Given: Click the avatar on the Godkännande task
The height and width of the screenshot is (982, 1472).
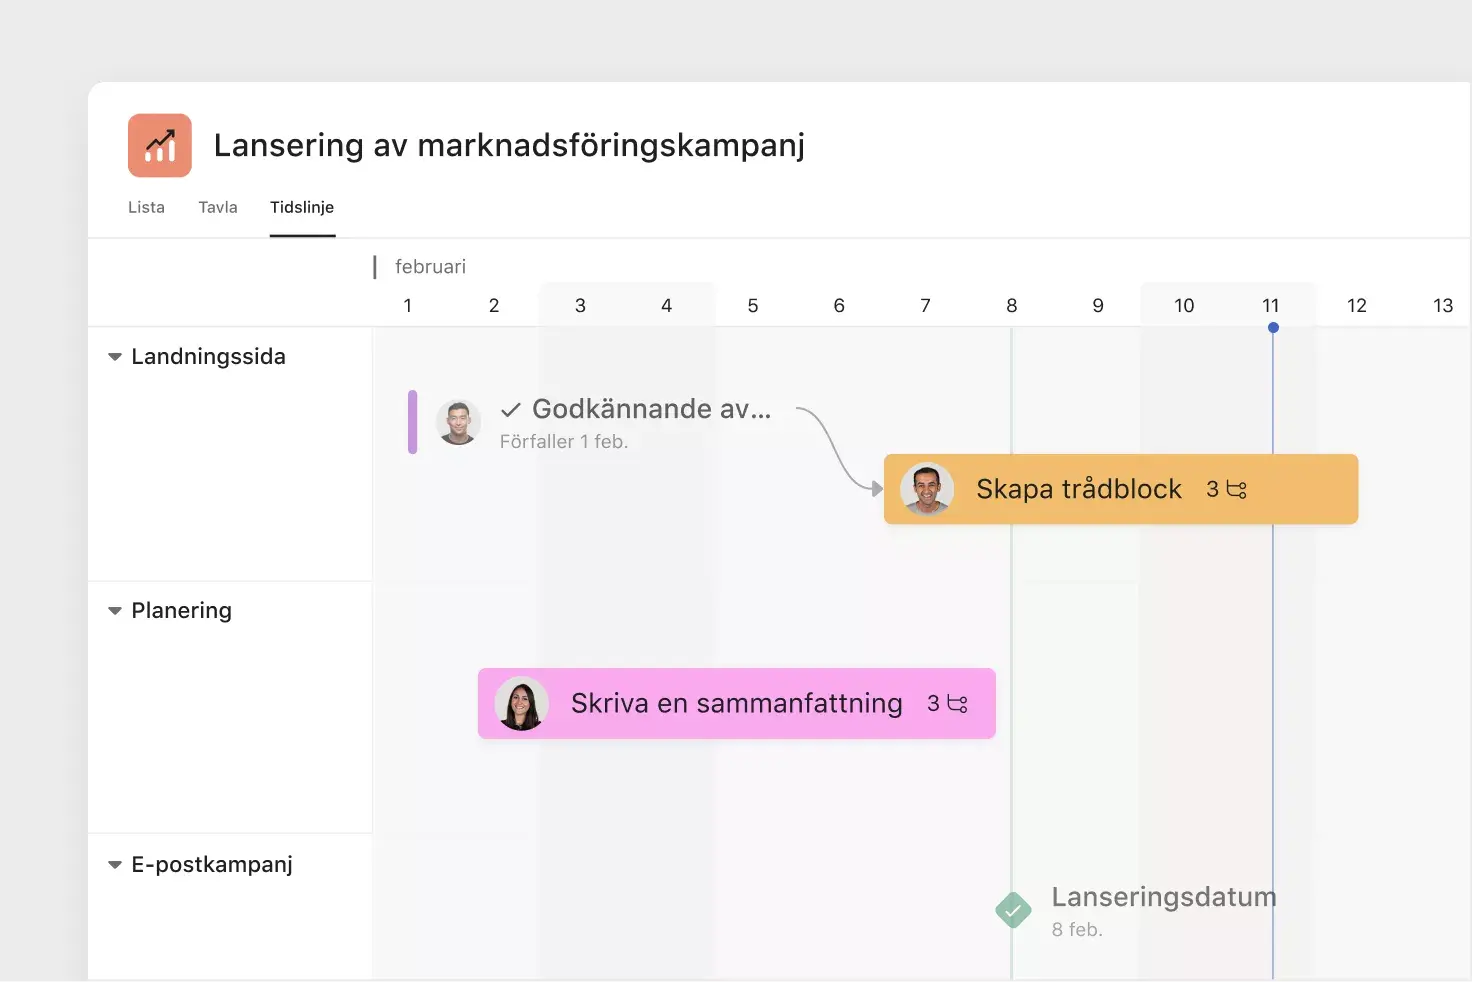Looking at the screenshot, I should click(x=457, y=422).
